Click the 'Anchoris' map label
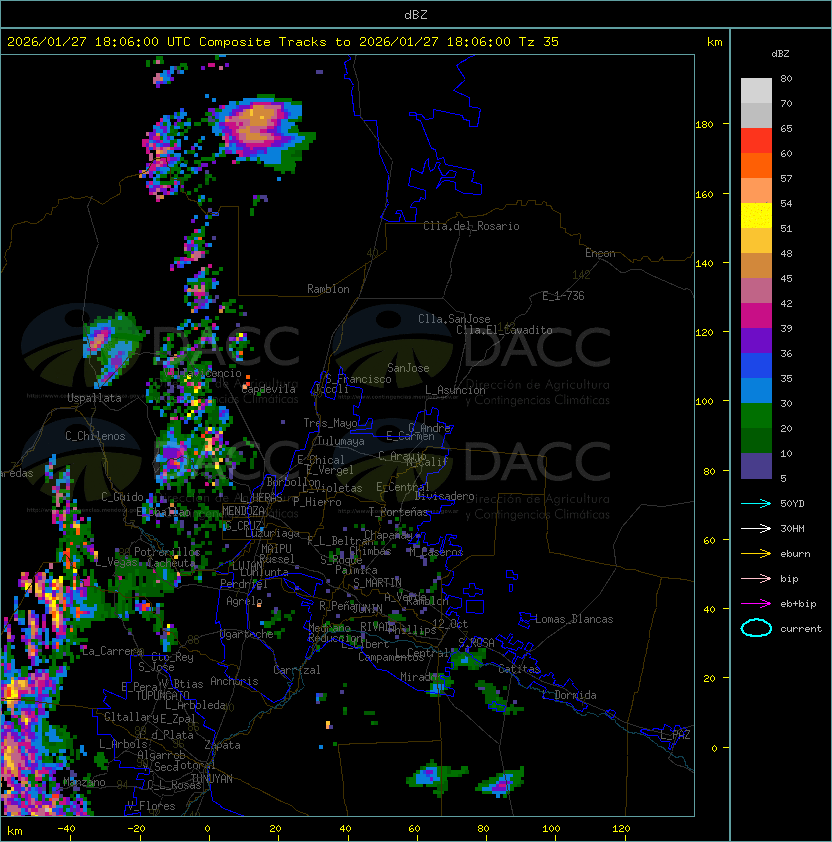 tap(234, 681)
